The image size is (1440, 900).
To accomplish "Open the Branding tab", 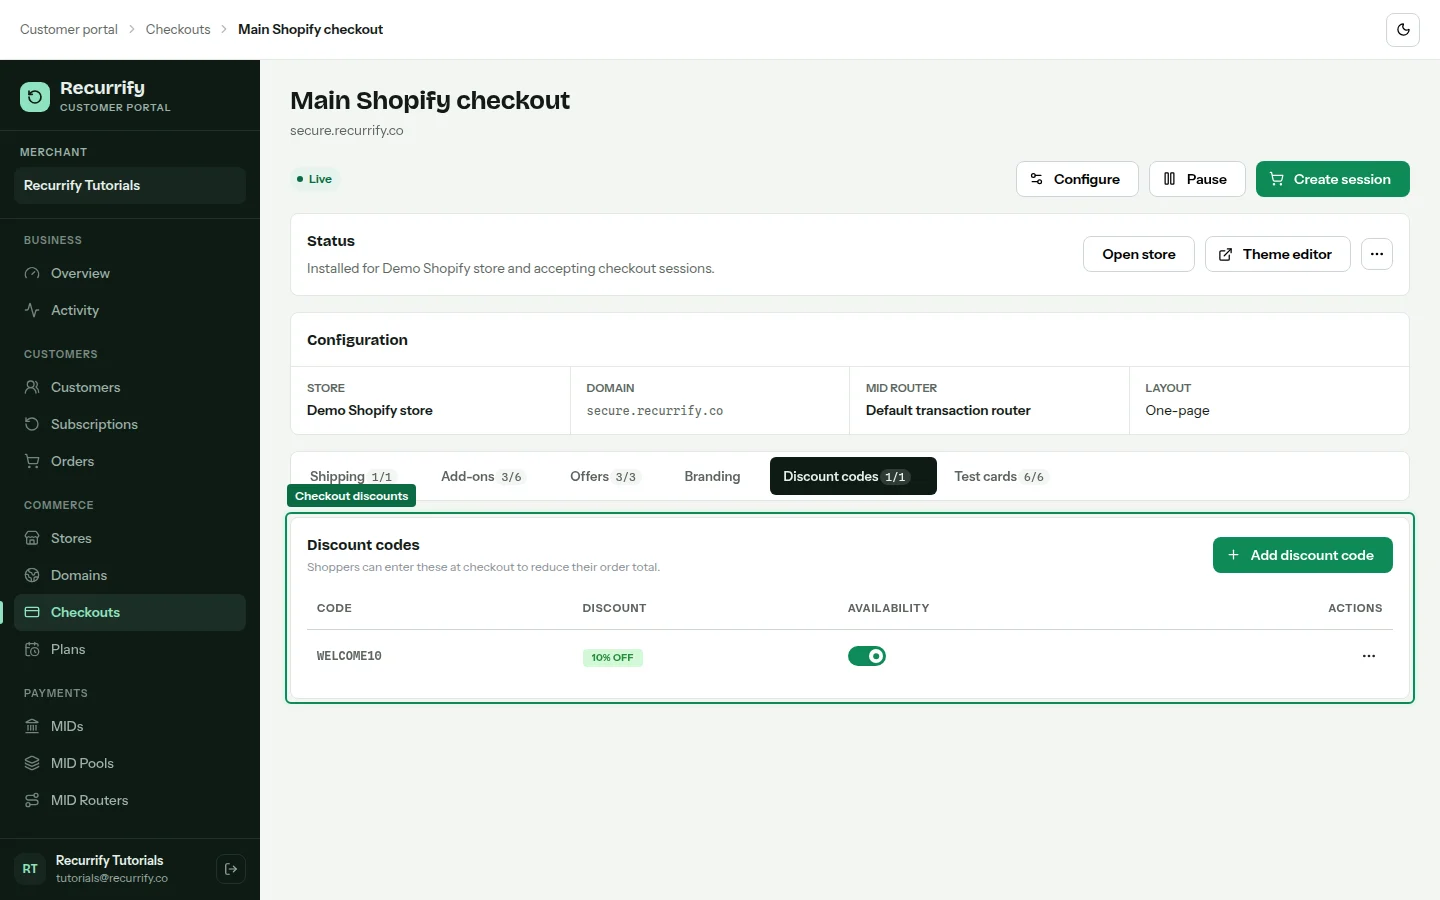I will click(712, 476).
